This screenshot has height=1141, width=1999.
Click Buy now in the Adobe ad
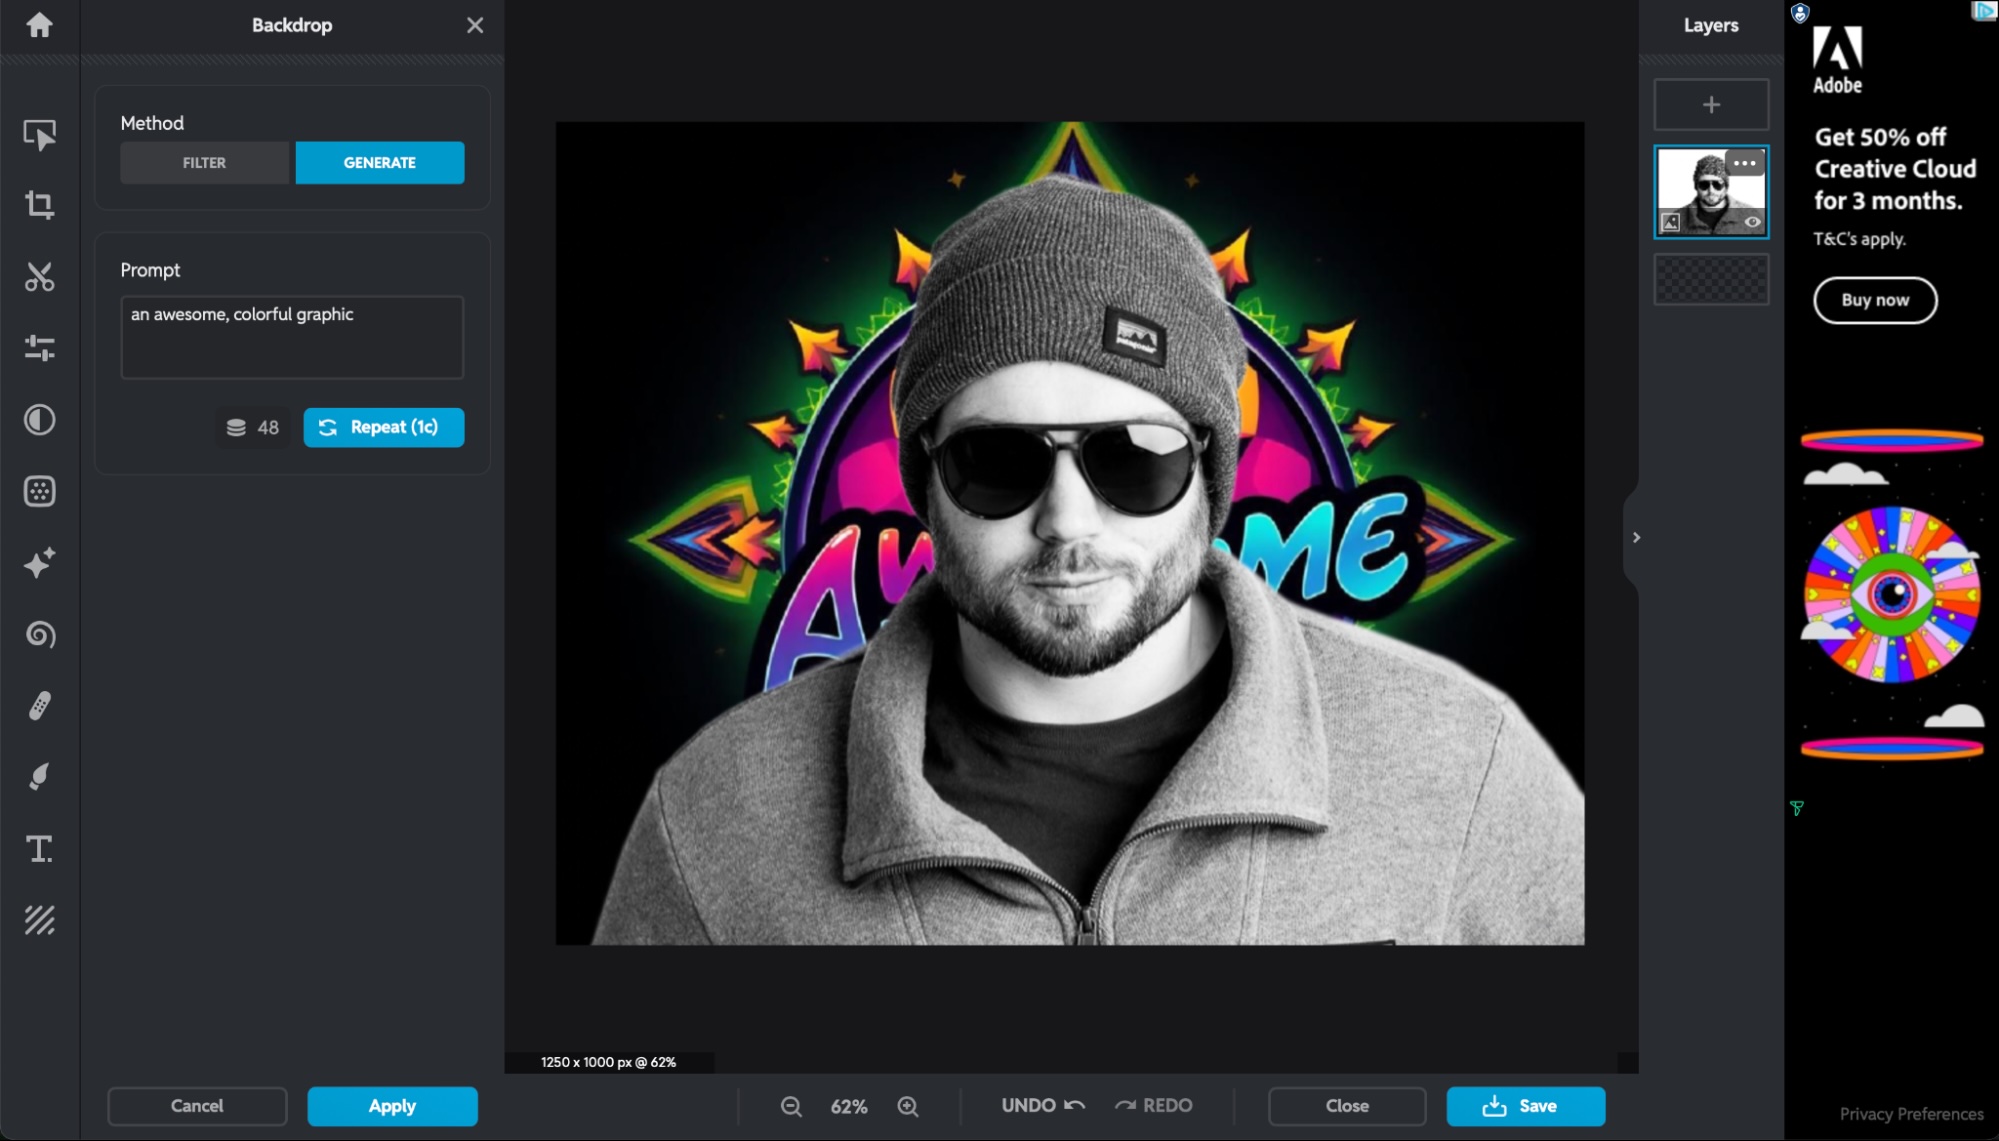click(1874, 300)
